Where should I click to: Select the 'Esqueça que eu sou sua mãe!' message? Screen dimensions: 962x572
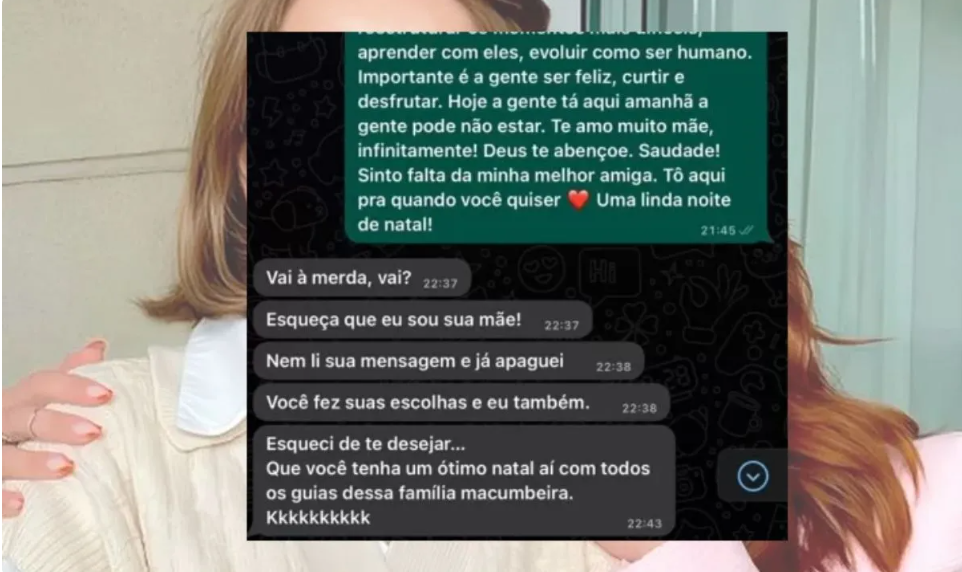(423, 320)
